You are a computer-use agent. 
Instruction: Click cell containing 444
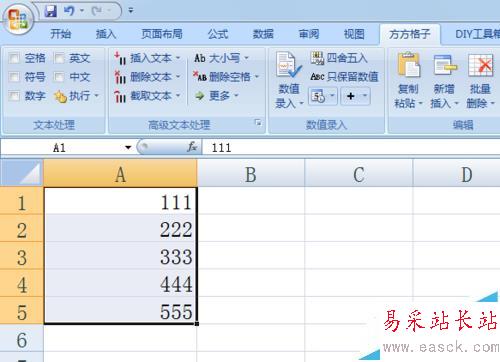[120, 284]
